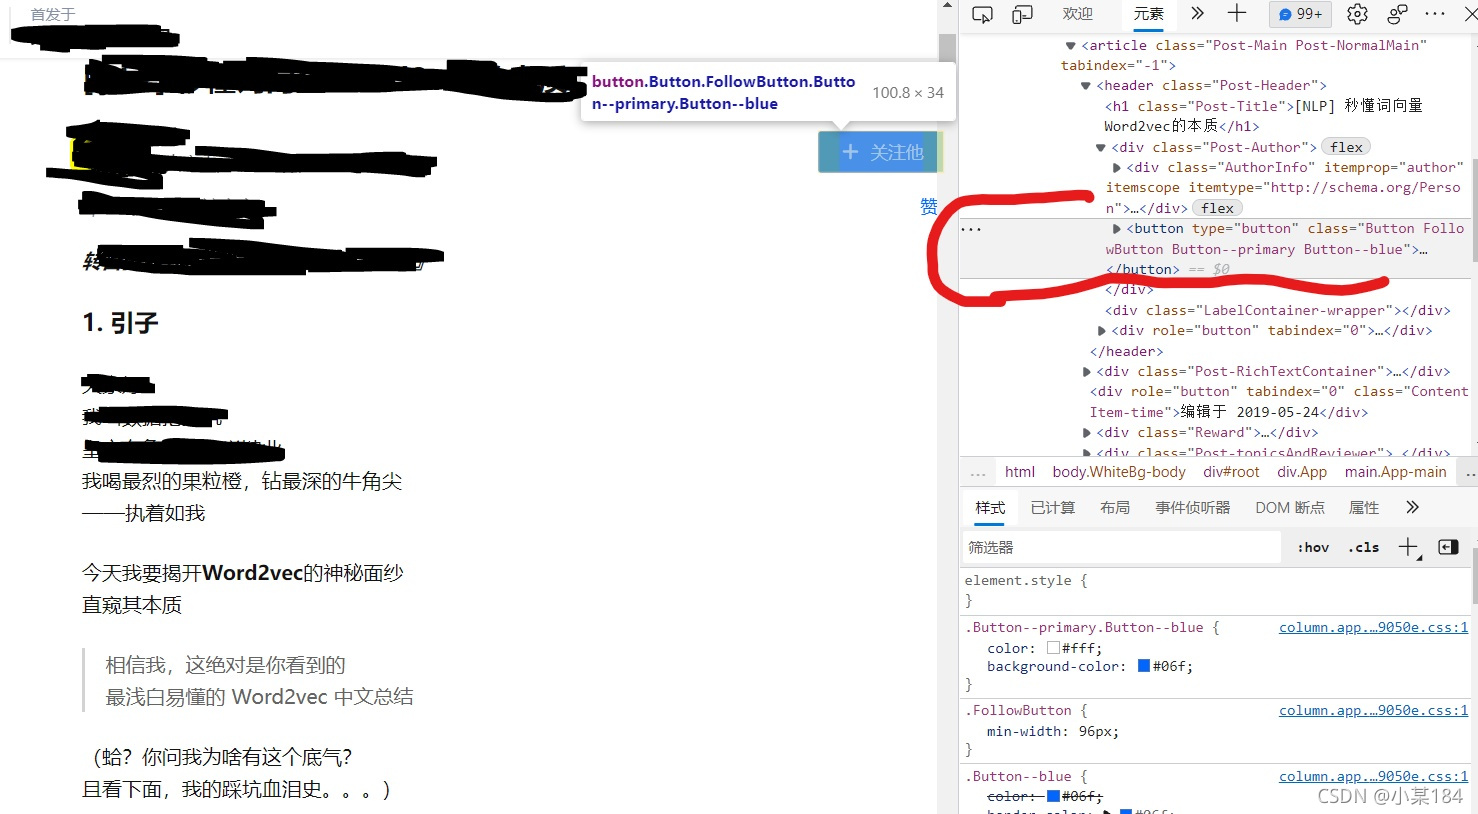Collapse the div Post-Author node
The width and height of the screenshot is (1478, 814).
point(1101,148)
